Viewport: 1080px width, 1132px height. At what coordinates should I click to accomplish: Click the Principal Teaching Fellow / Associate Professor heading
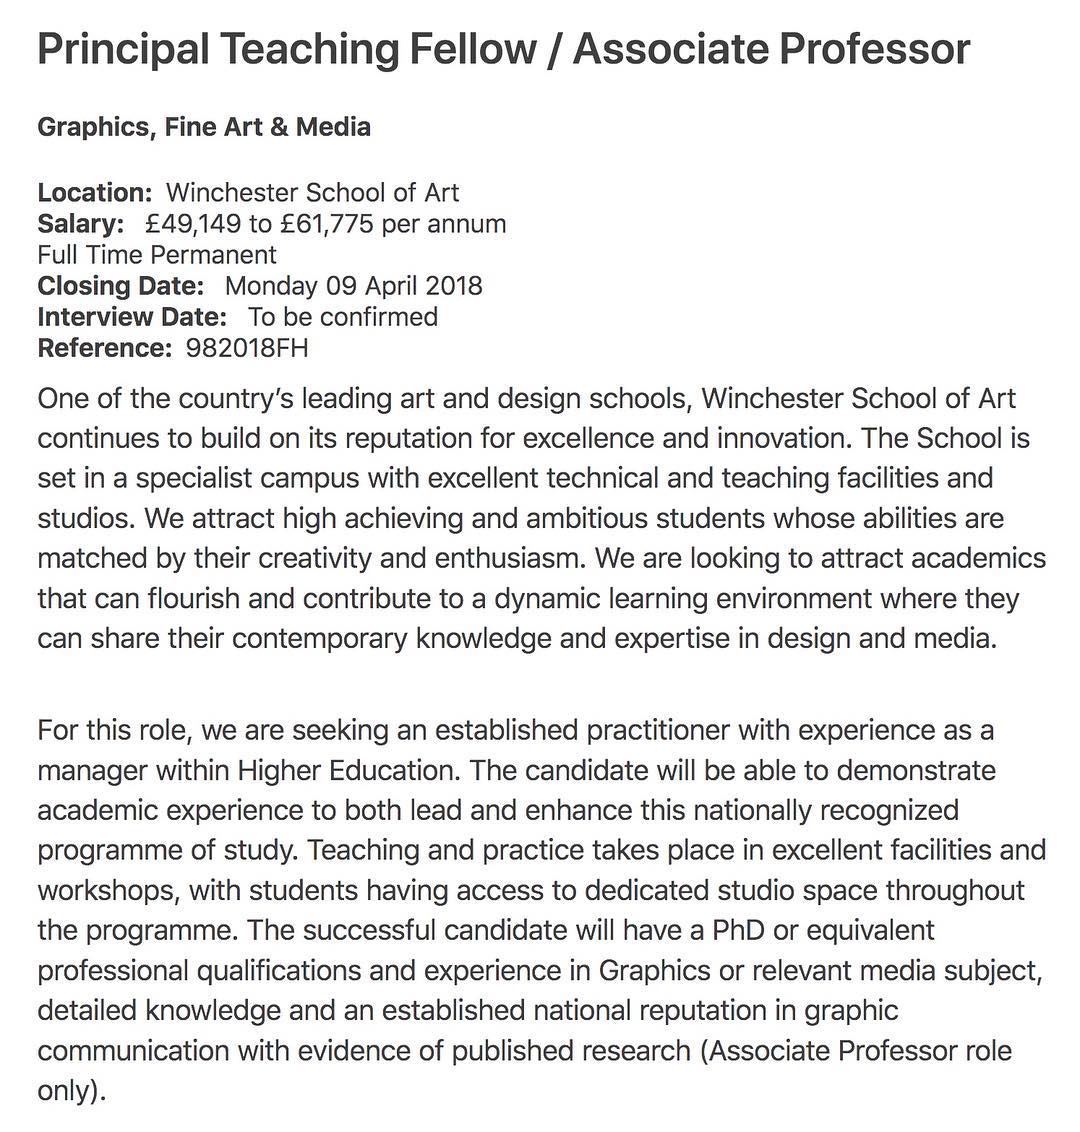[x=503, y=49]
